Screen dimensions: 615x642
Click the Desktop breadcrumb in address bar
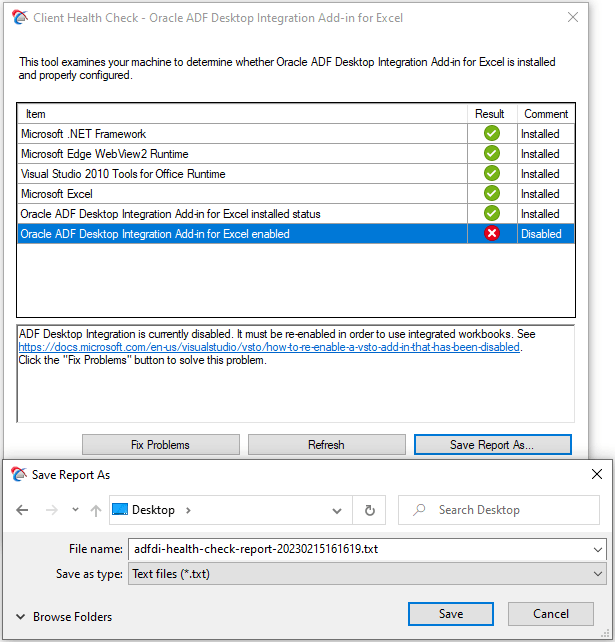point(153,510)
